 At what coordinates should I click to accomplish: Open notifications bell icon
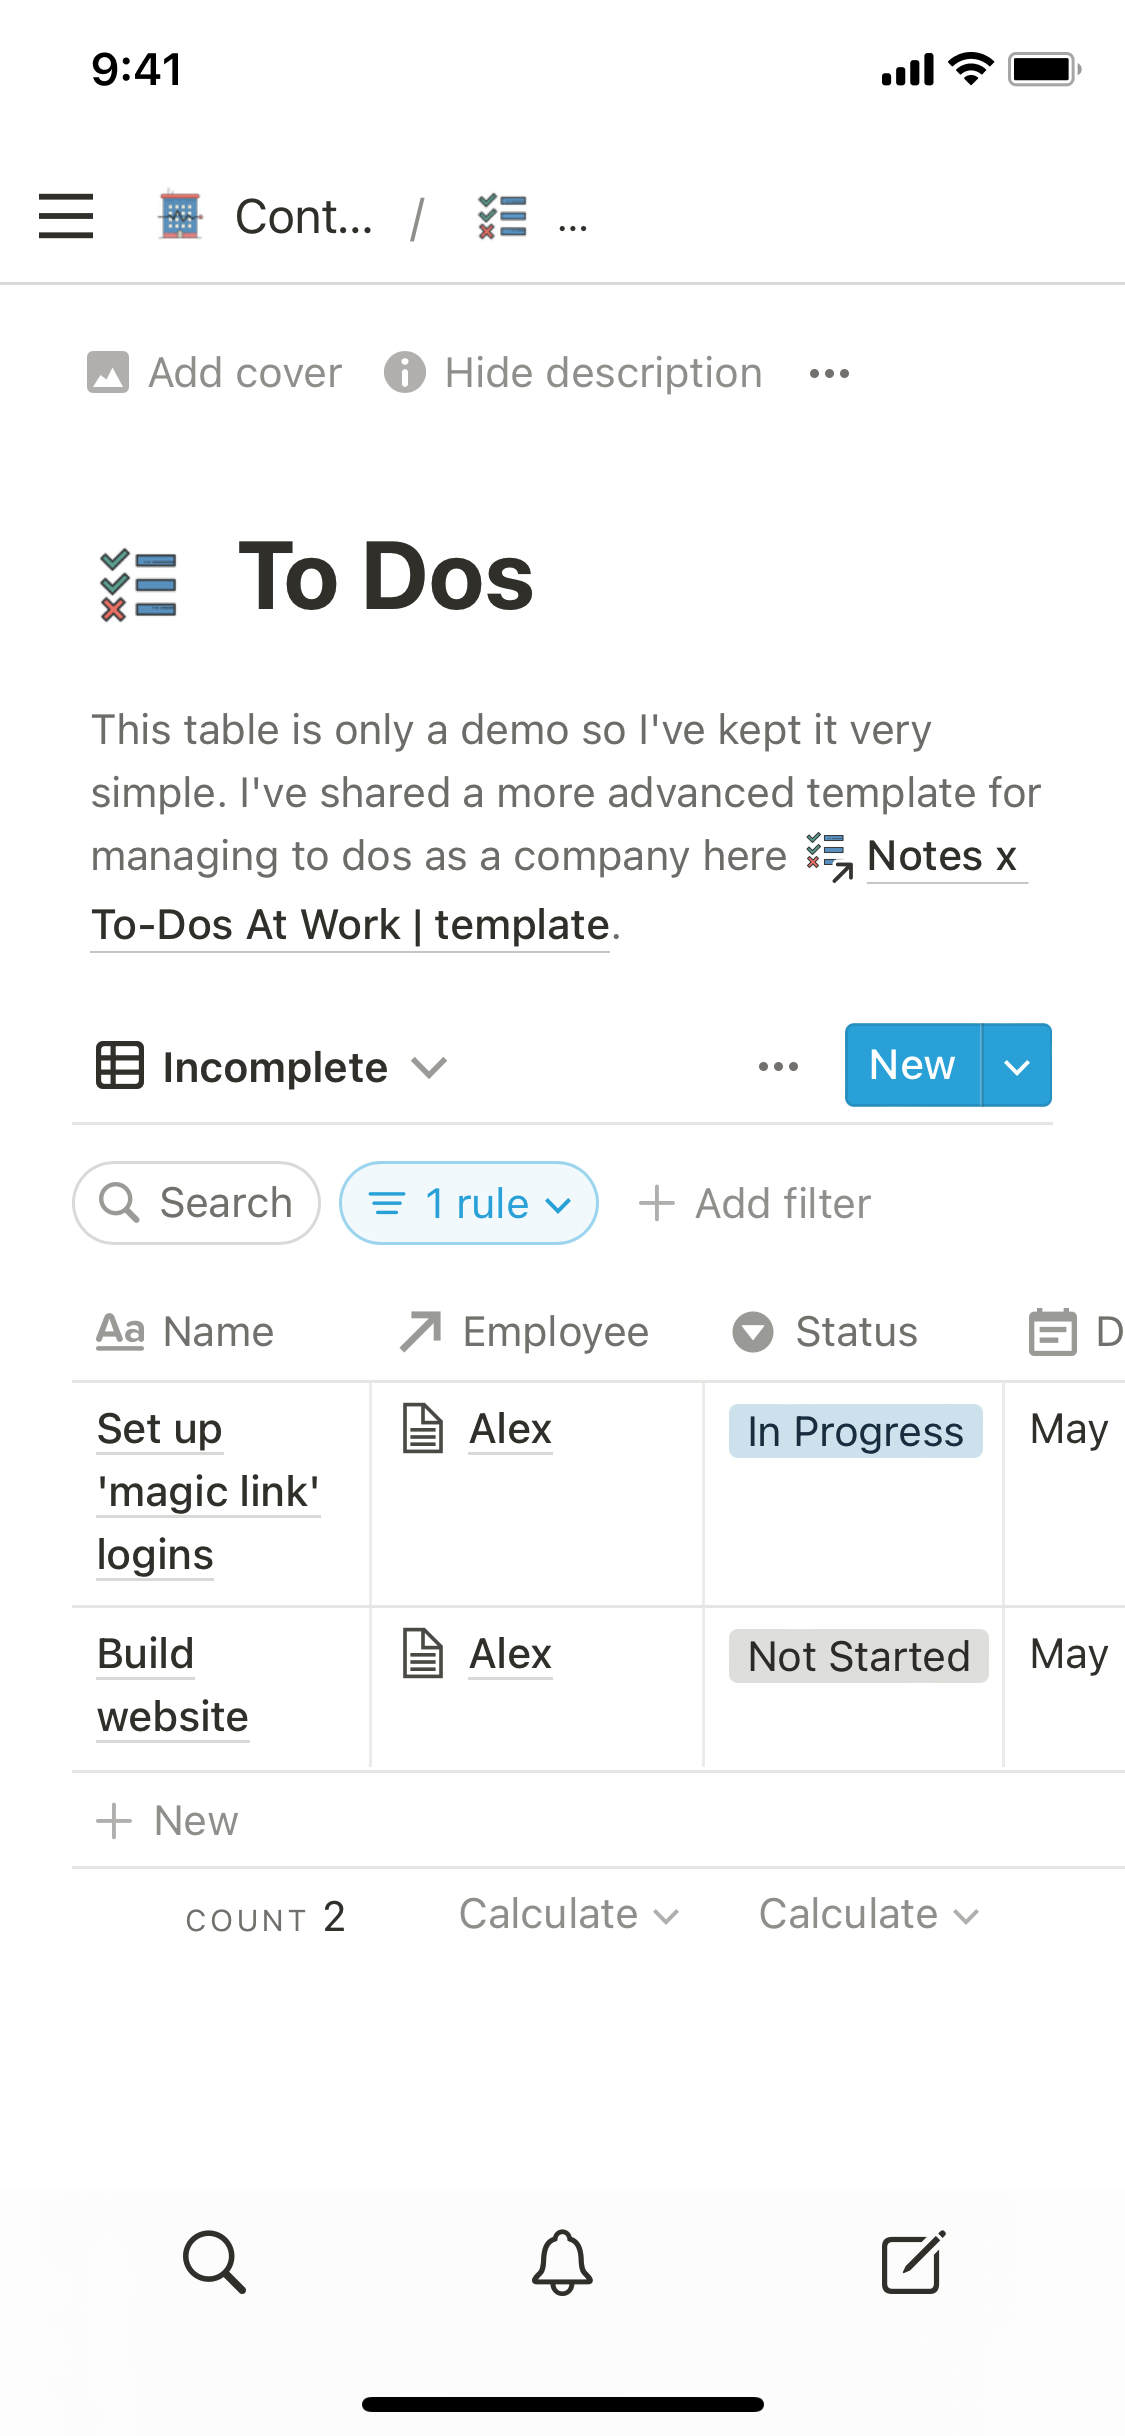[562, 2262]
